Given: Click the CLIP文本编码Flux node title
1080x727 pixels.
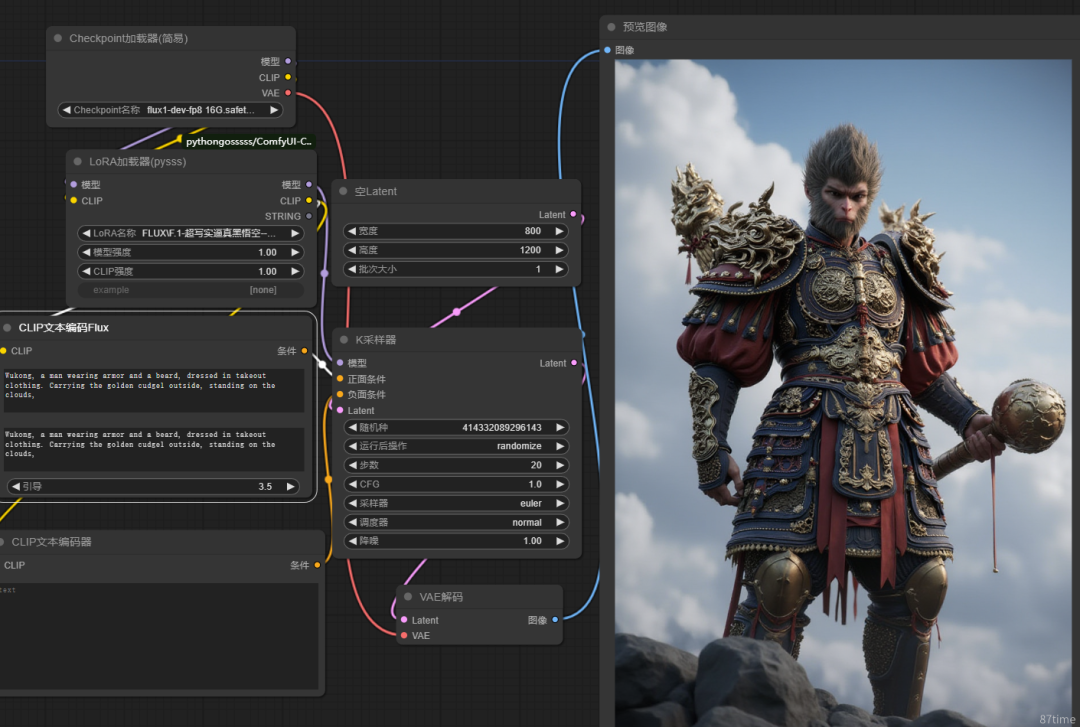Looking at the screenshot, I should (63, 327).
